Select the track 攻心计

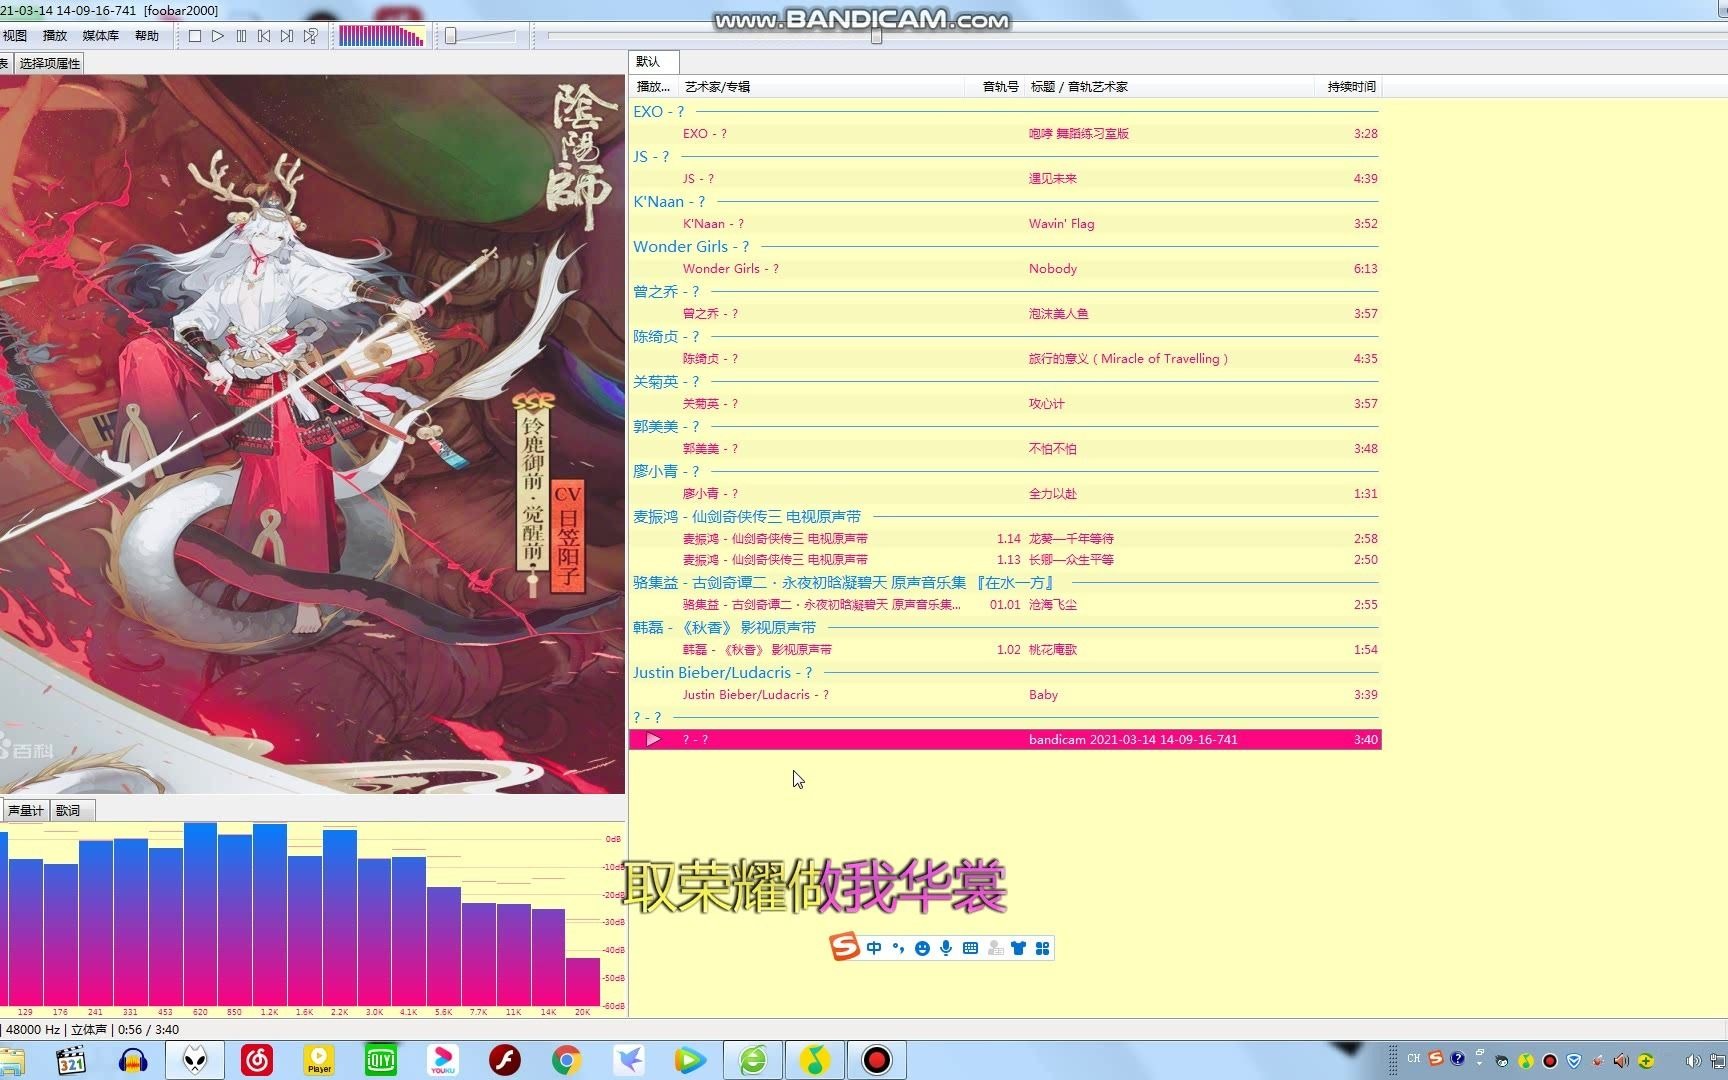pos(1005,404)
